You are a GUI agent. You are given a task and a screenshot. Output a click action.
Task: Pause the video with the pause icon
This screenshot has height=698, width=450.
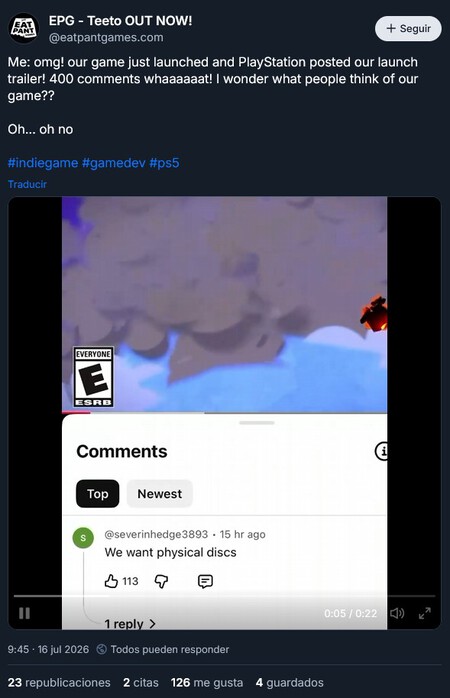(24, 613)
